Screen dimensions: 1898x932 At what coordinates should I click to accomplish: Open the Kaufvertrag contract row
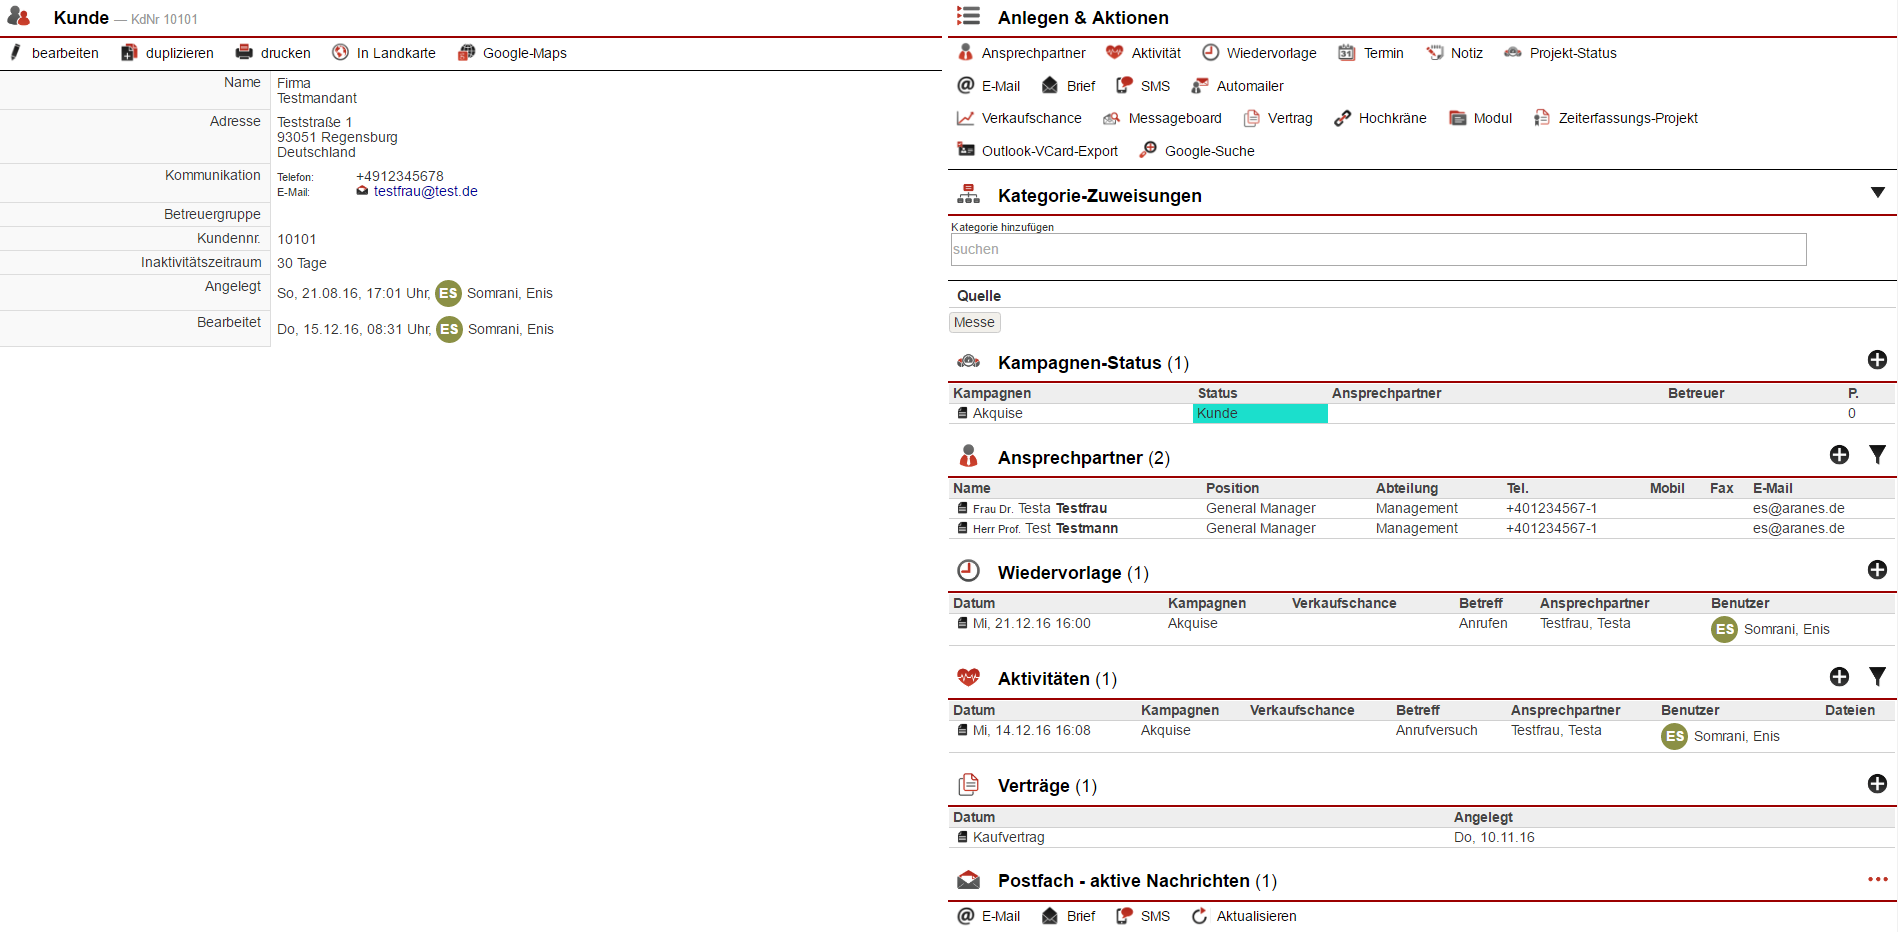1421,837
